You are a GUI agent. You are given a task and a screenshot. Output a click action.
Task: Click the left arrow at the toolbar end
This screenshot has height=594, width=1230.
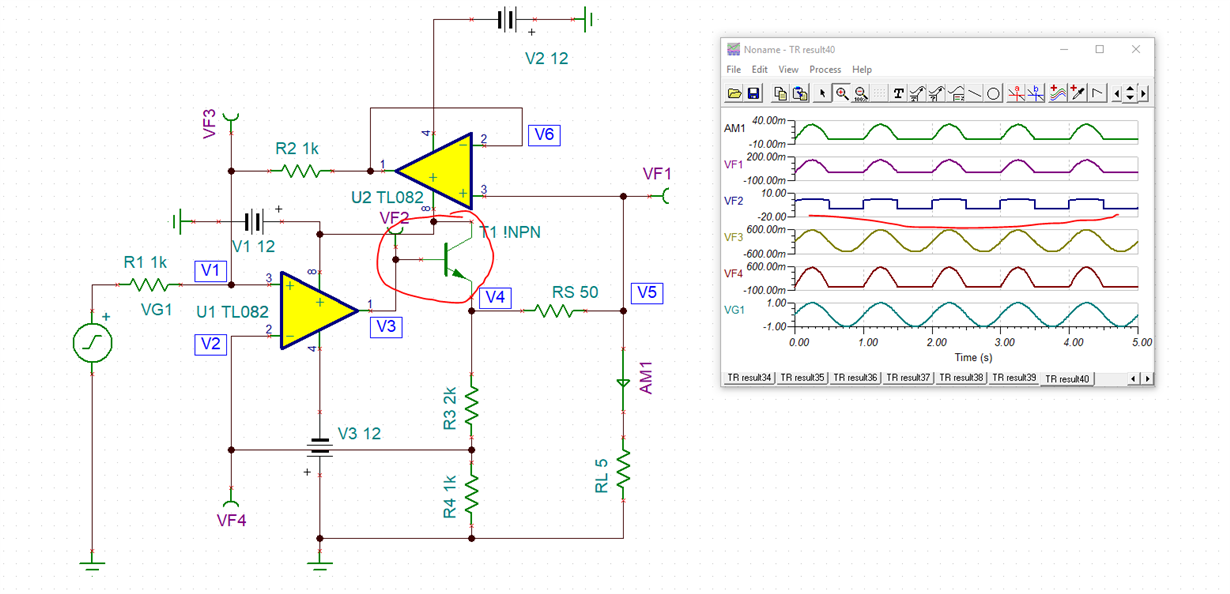coord(1117,93)
